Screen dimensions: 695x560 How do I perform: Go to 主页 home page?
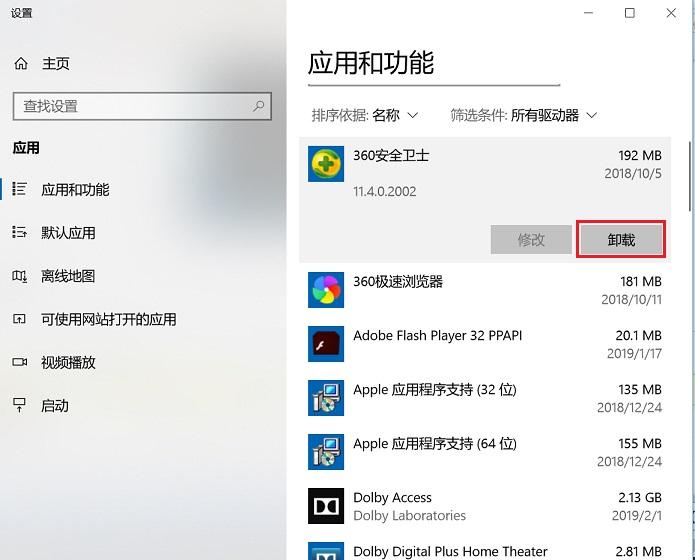click(56, 63)
